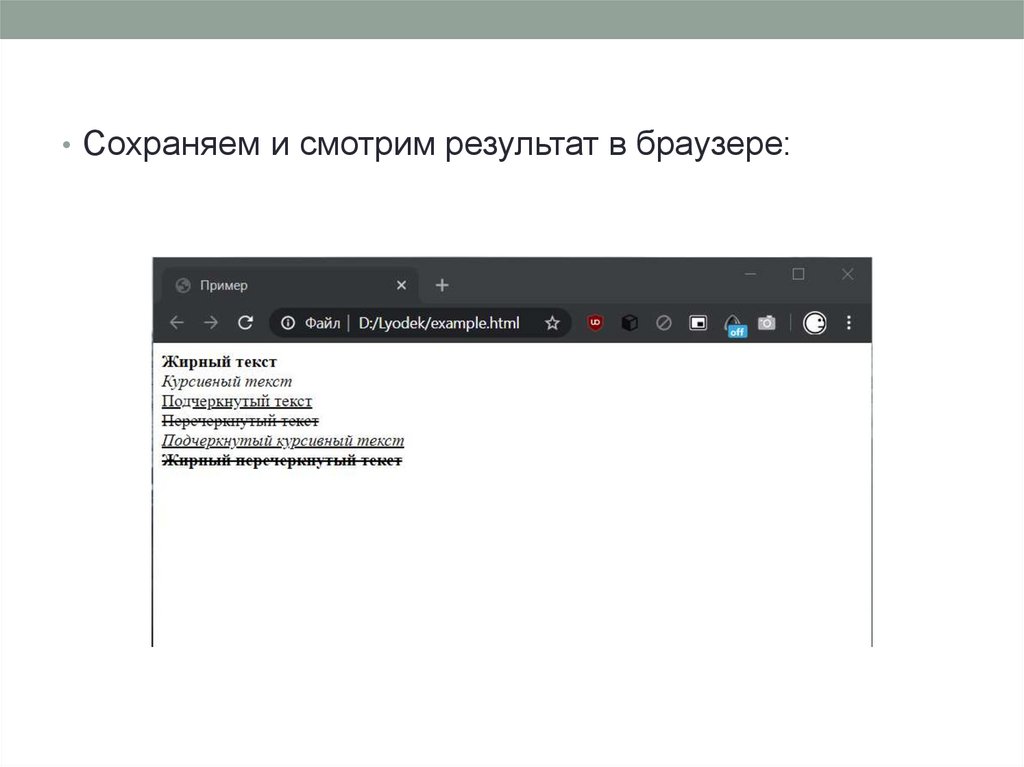
Task: Open the picture-in-picture extension icon
Action: click(698, 323)
